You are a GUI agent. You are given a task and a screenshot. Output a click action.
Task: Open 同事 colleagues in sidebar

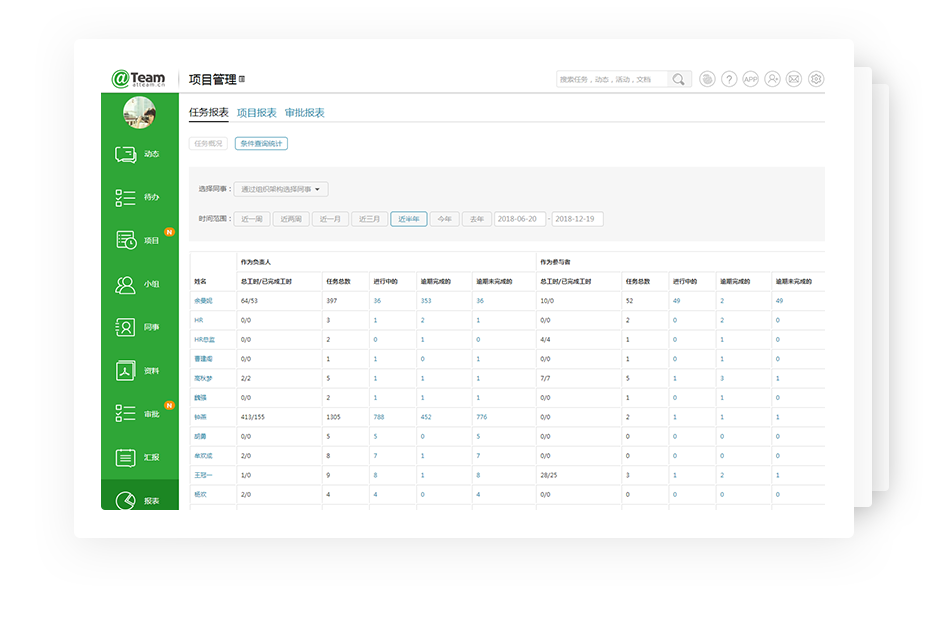coord(138,327)
